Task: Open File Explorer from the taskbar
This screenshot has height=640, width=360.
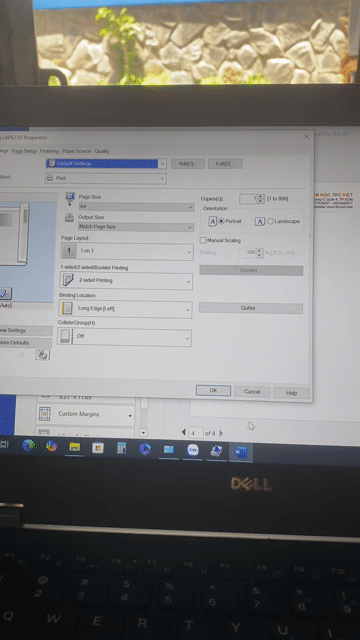Action: click(x=74, y=447)
